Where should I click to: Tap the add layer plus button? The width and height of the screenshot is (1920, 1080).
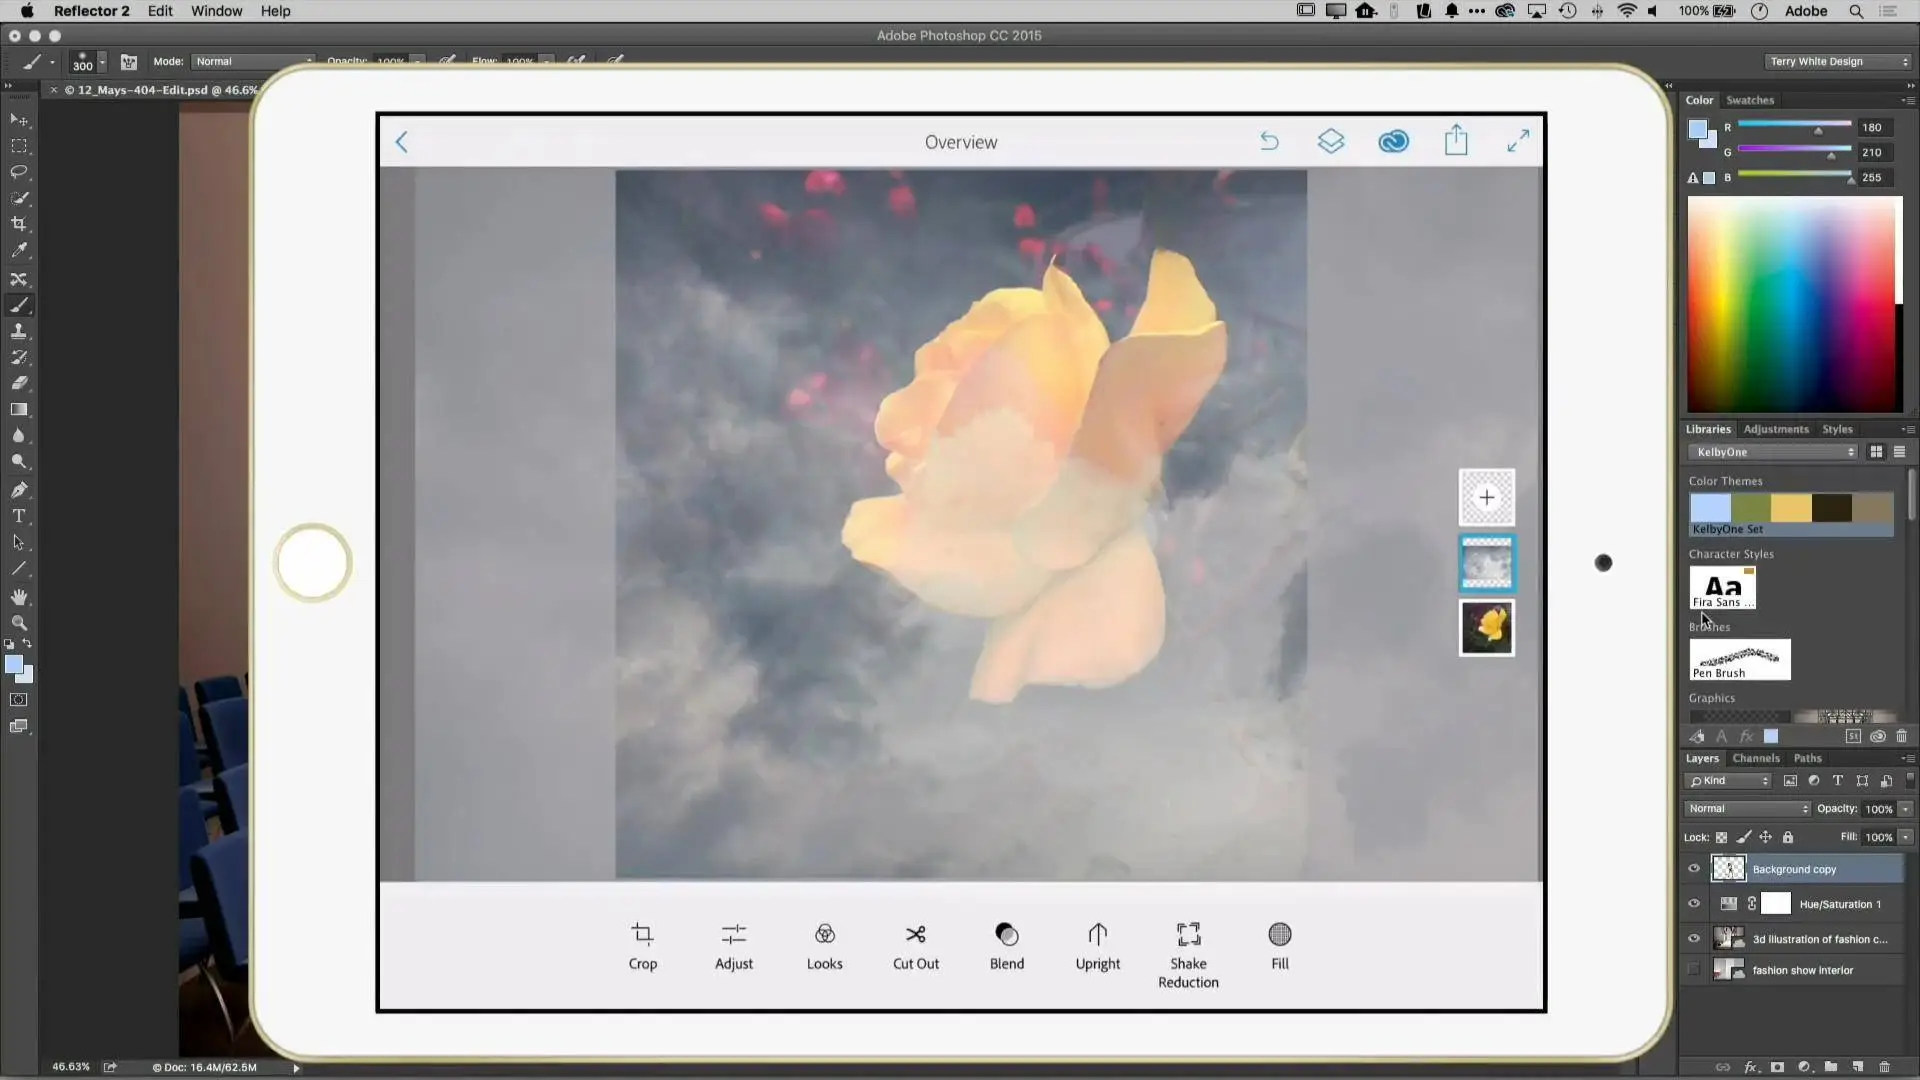1486,498
